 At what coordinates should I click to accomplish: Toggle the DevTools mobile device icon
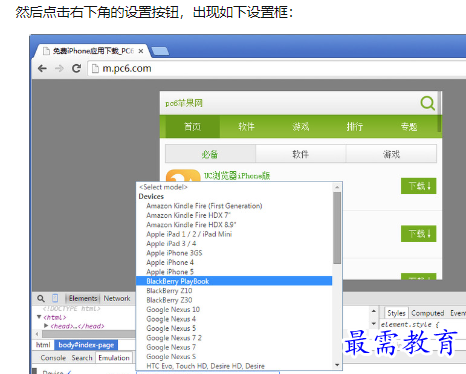pyautogui.click(x=55, y=298)
